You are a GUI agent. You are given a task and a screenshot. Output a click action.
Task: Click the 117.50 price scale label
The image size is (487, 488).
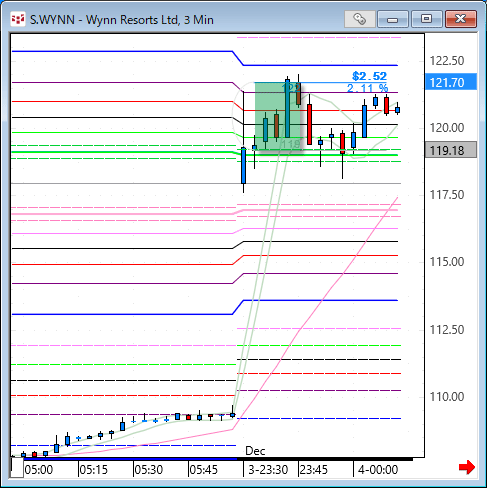tap(447, 195)
